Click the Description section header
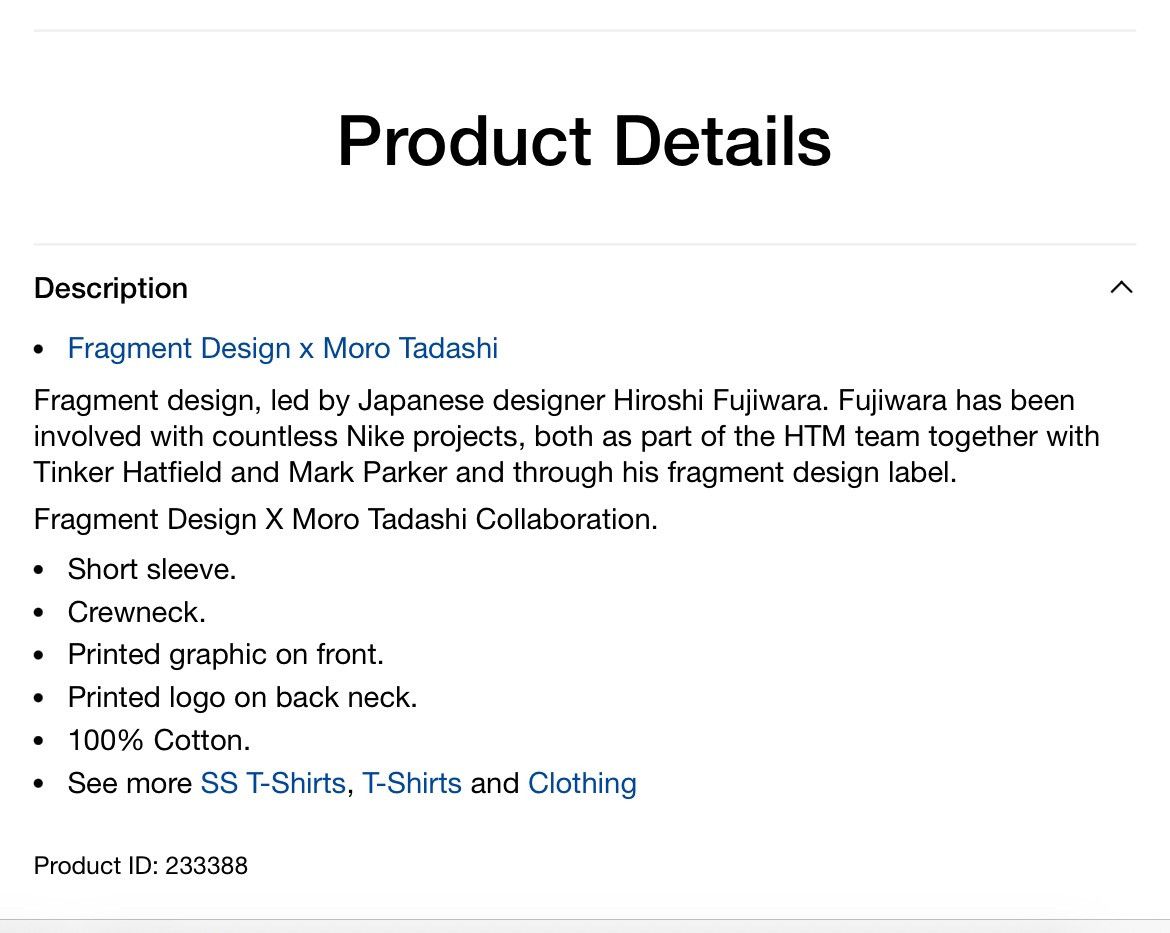 point(110,288)
